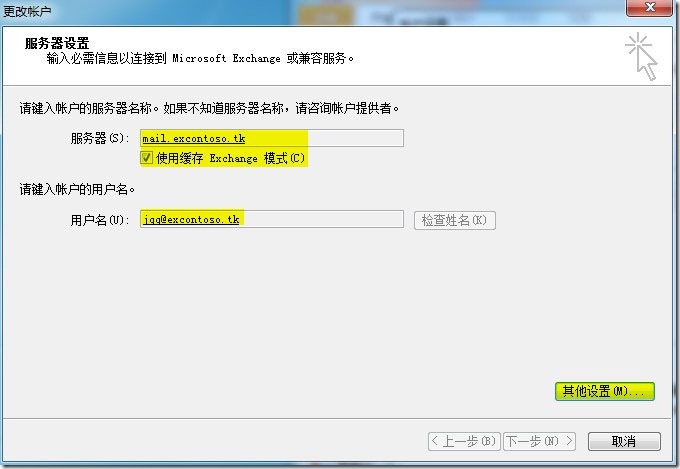Click the 服务器设置 bold heading
This screenshot has width=680, height=469.
tap(57, 43)
